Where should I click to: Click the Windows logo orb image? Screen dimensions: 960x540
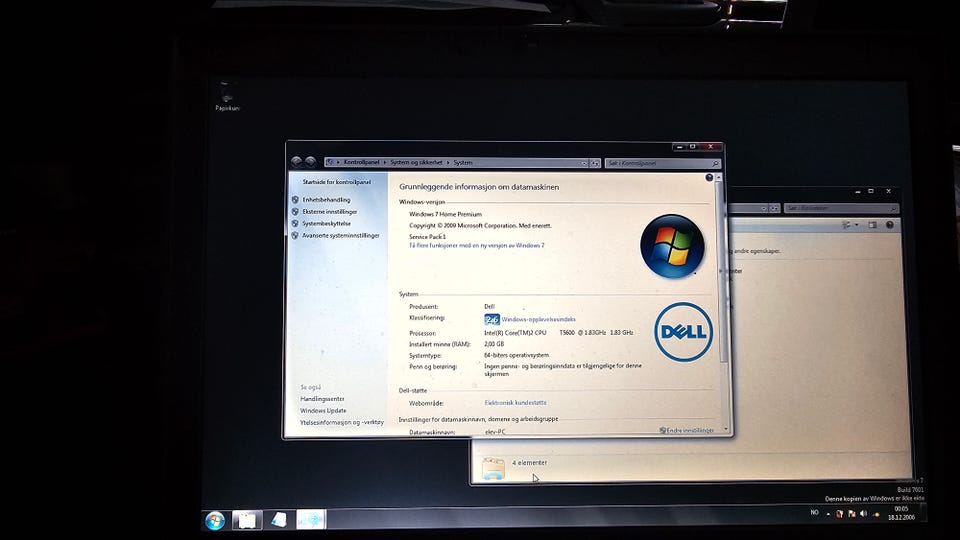coord(672,246)
